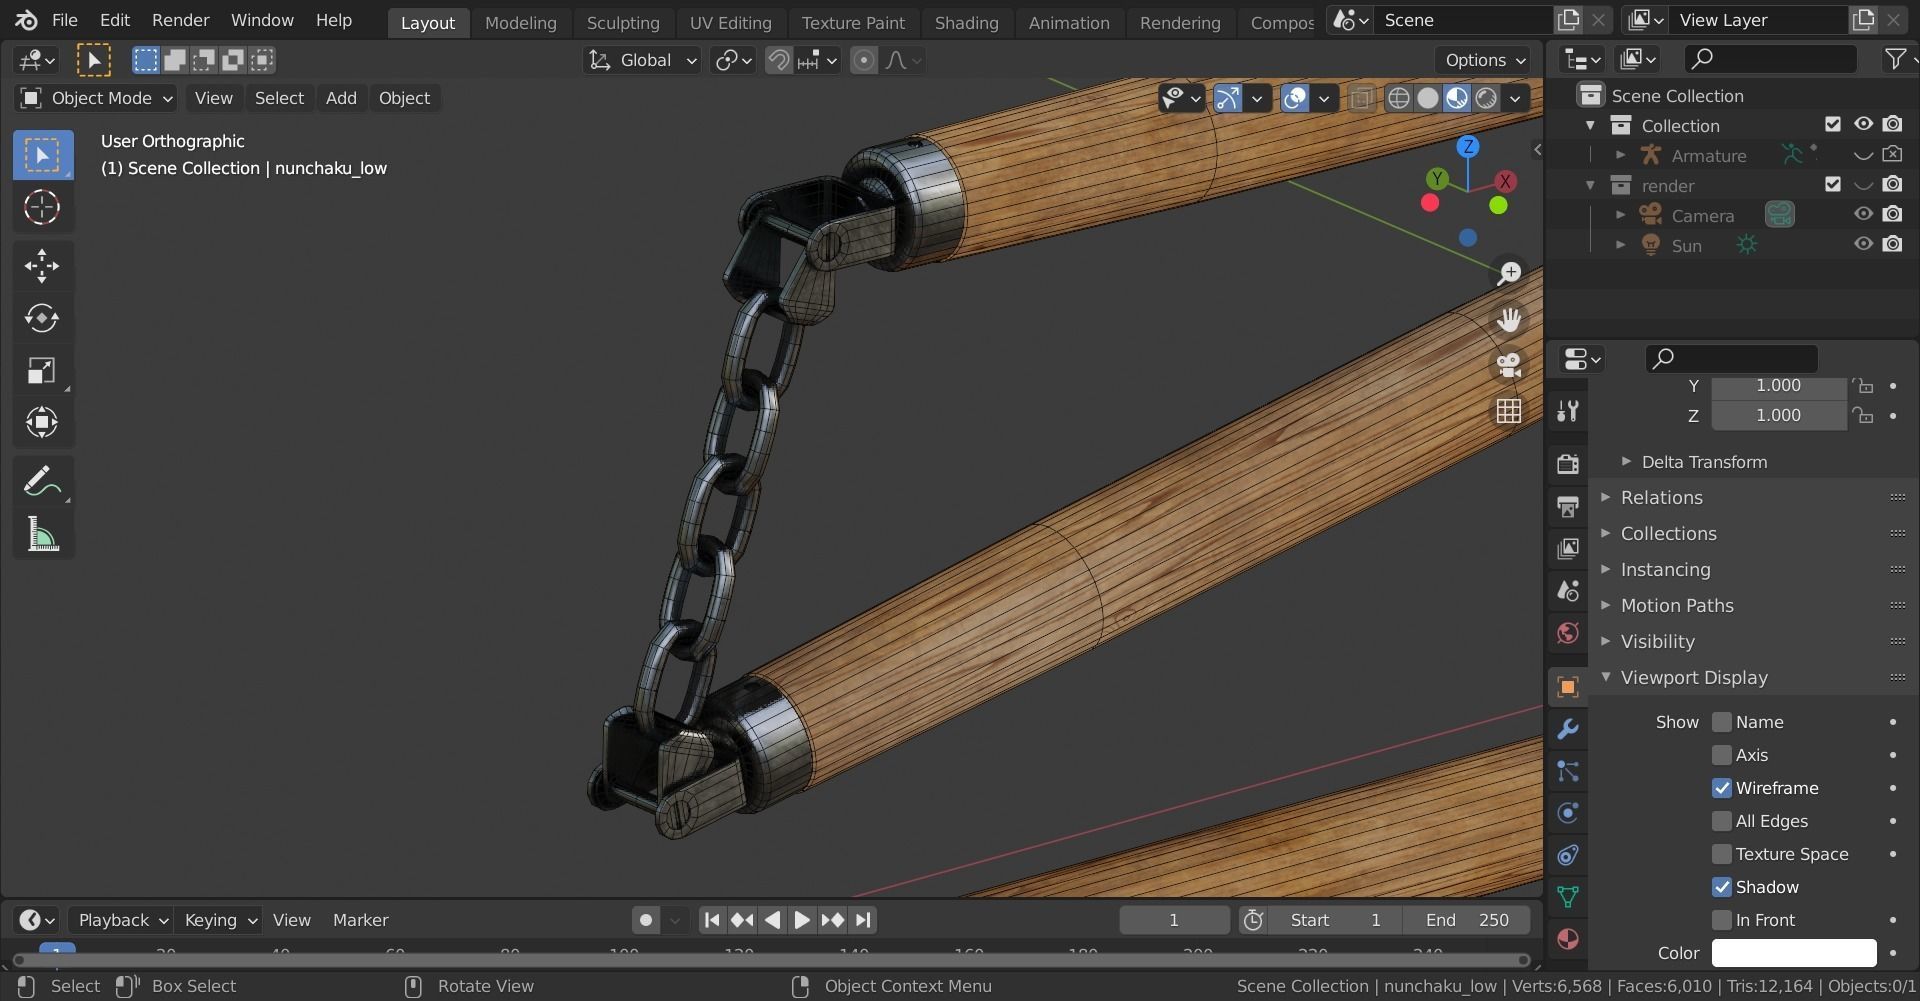Hide the Sun in viewport
Screen dimensions: 1920x1001
pos(1863,244)
